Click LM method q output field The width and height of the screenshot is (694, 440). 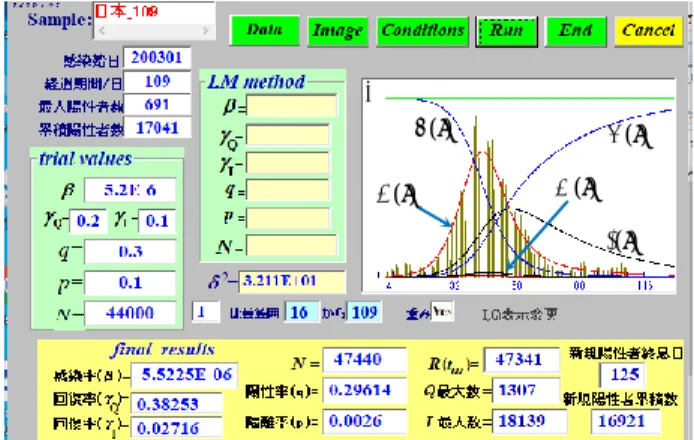(x=288, y=190)
